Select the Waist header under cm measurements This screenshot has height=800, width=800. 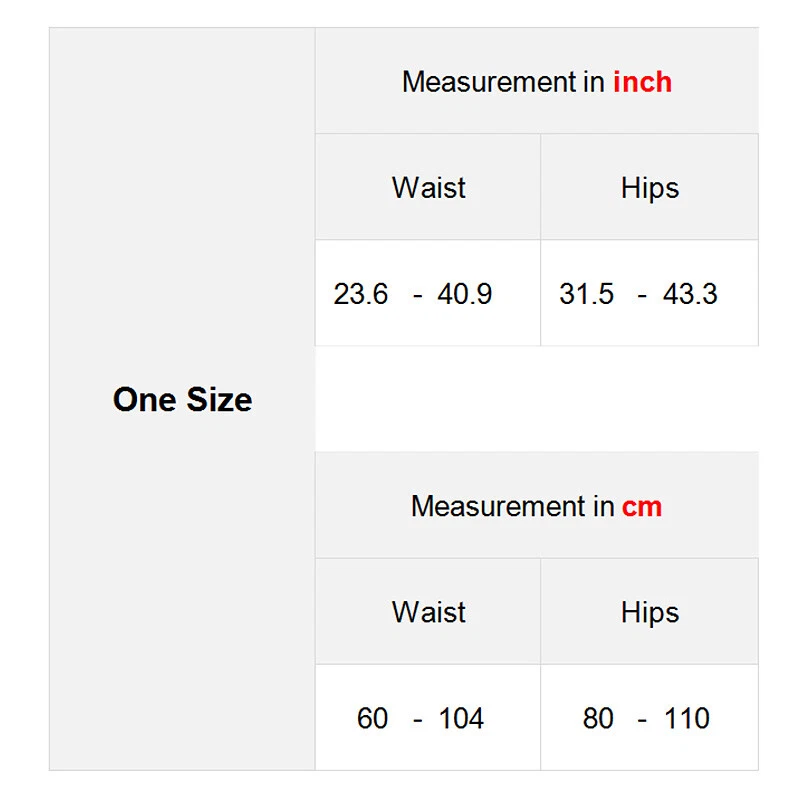[428, 612]
